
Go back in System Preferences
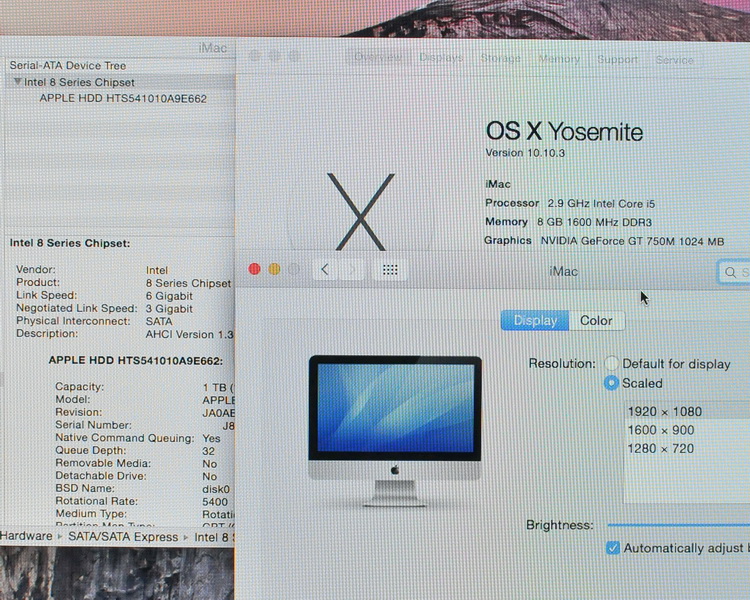pyautogui.click(x=325, y=270)
